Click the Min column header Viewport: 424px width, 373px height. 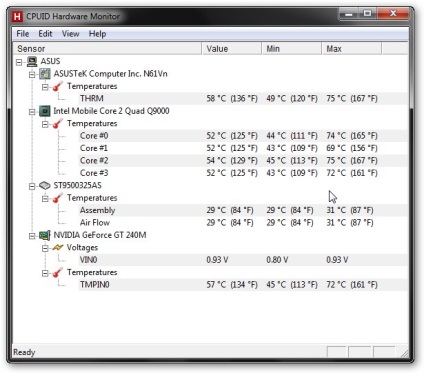tap(292, 49)
